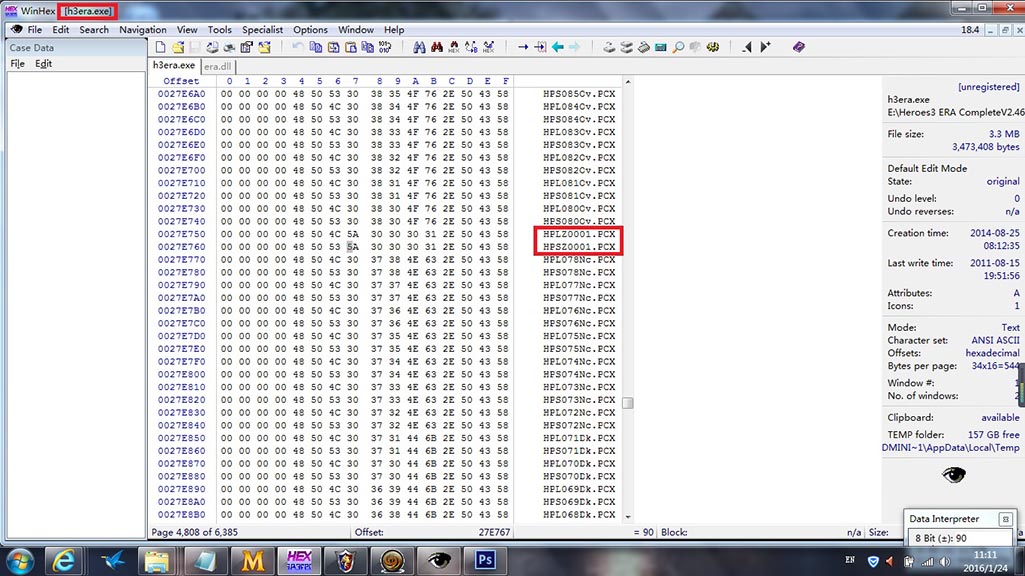Image resolution: width=1025 pixels, height=576 pixels.
Task: Open the Navigation menu
Action: point(143,29)
